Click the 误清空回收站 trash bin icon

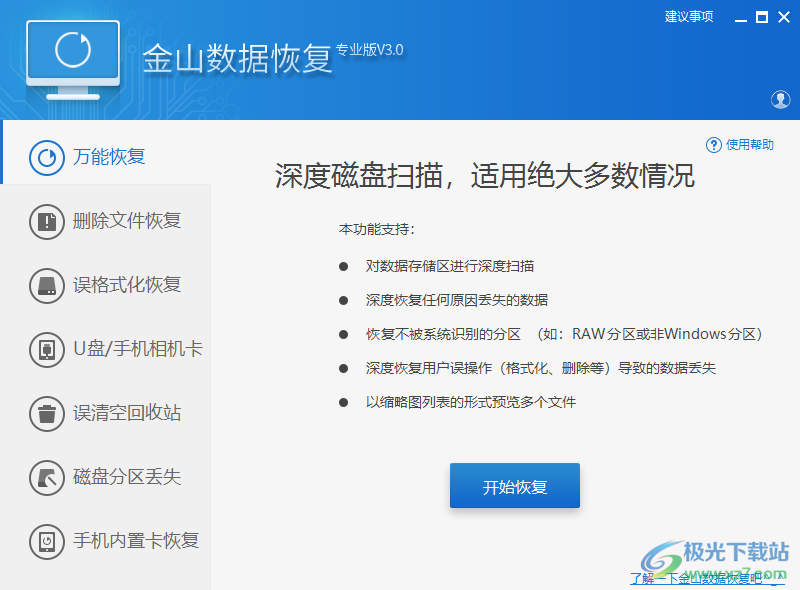(47, 414)
